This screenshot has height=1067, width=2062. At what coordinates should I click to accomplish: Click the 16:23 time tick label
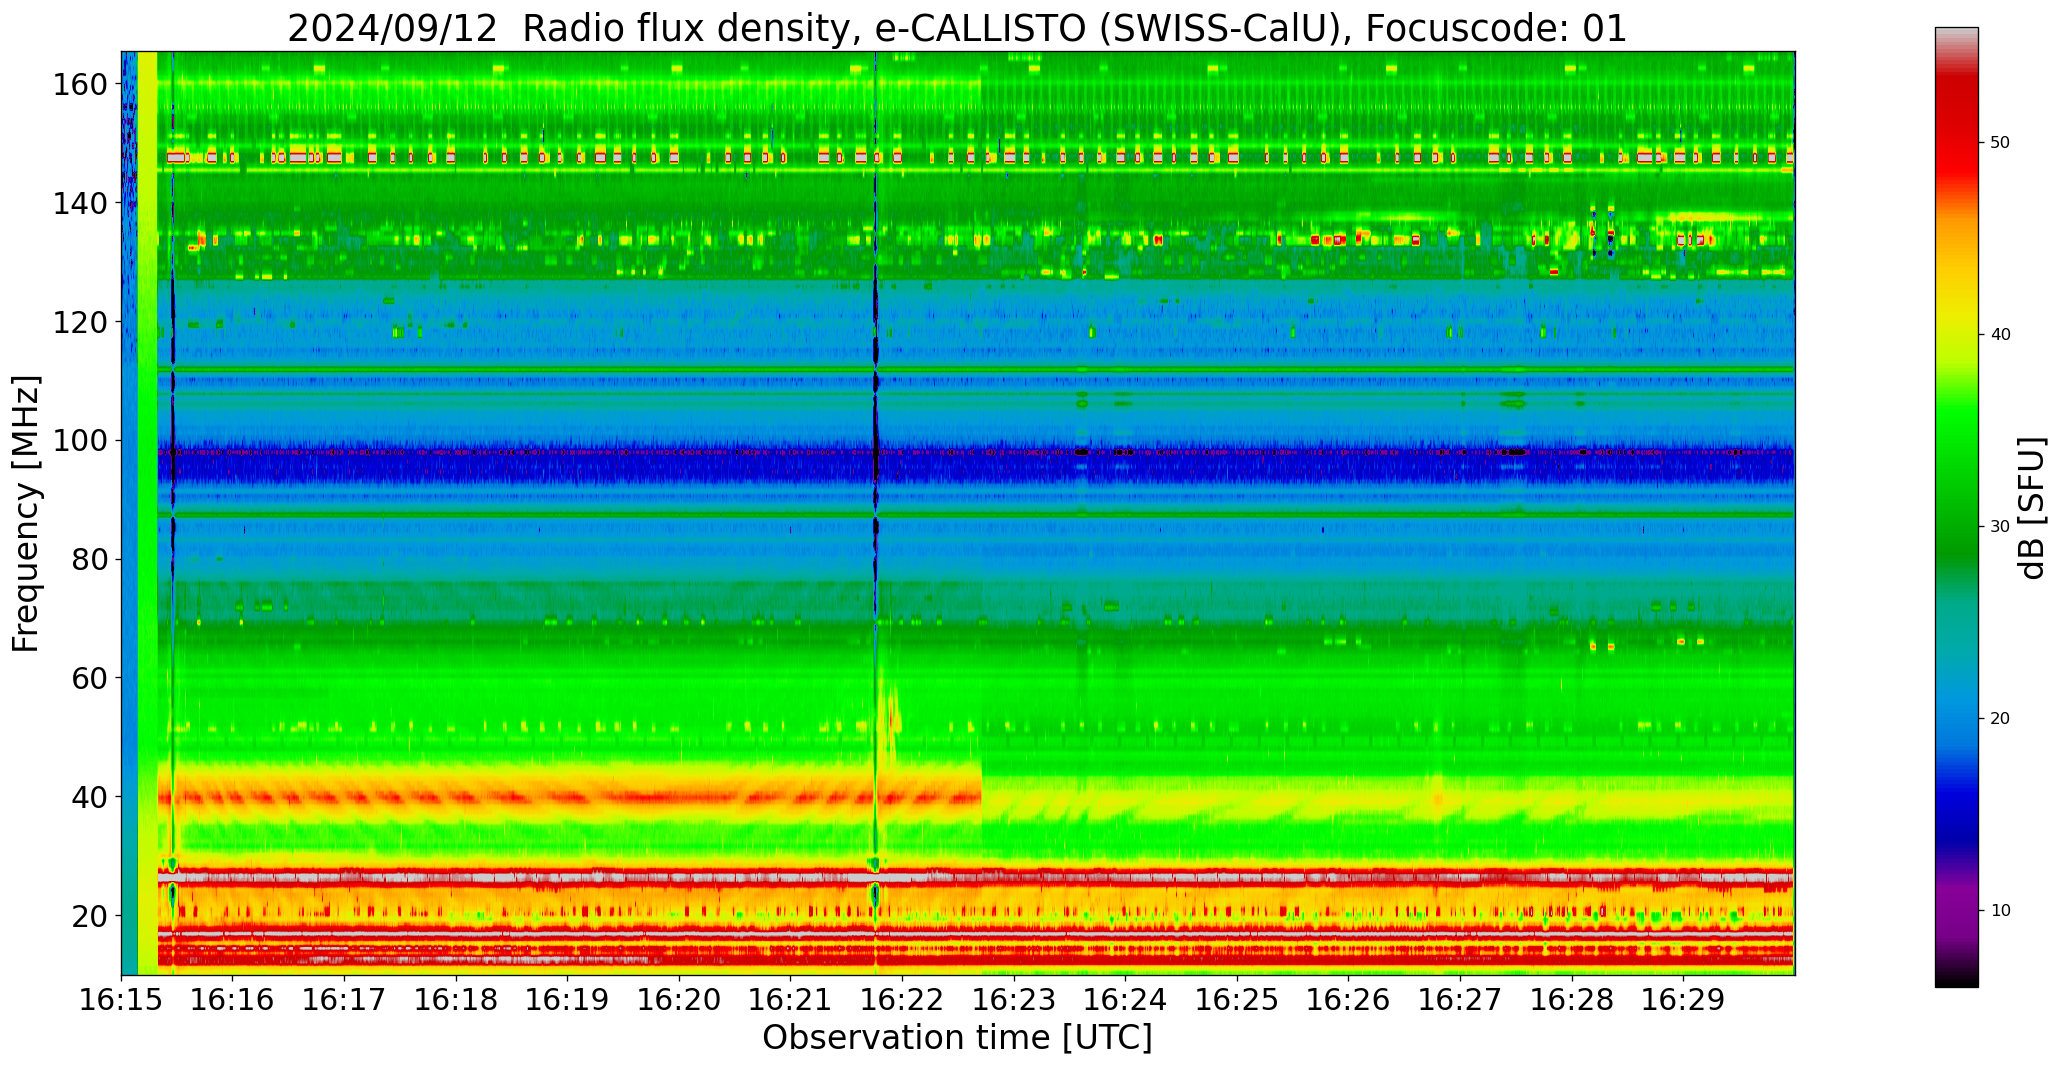click(x=1014, y=999)
